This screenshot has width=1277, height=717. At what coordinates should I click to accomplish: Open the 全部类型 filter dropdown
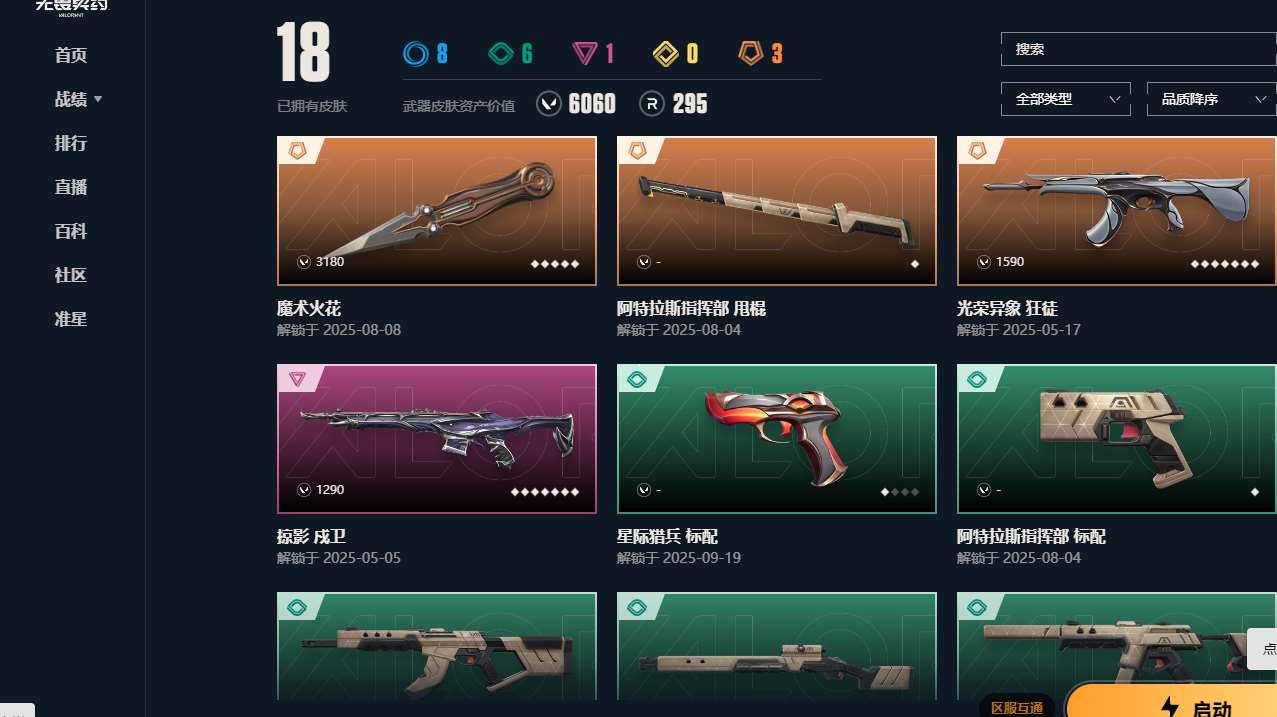[1066, 99]
